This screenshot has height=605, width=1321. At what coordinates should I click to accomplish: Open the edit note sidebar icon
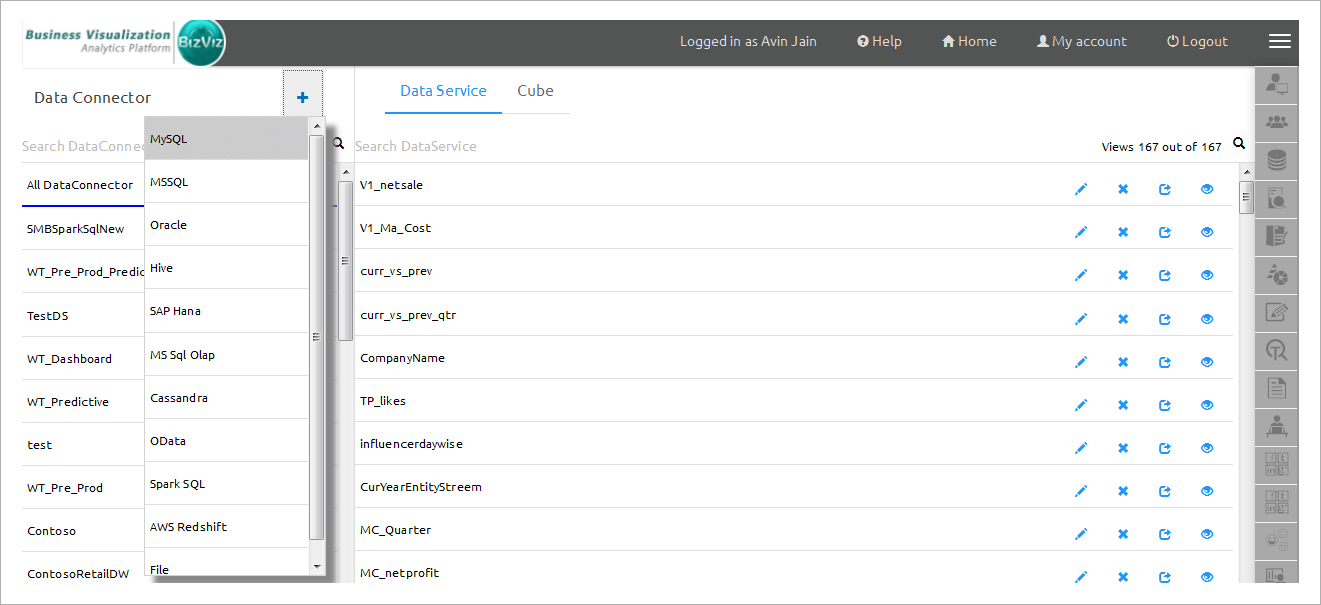tap(1276, 312)
